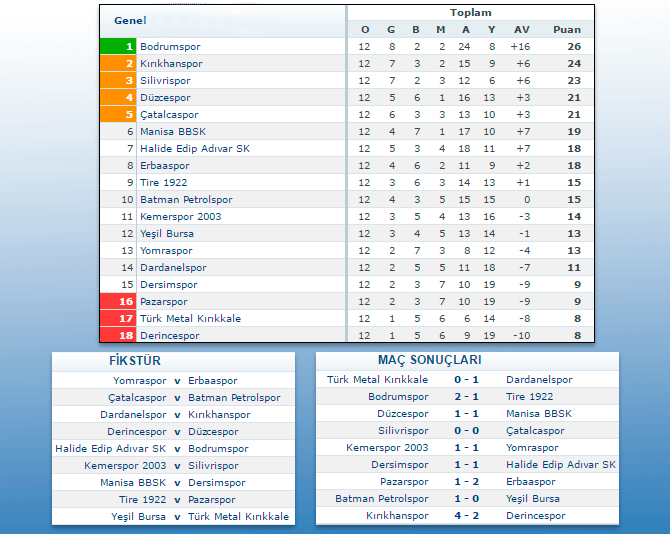Click red rank 16 relegation badge
Image resolution: width=670 pixels, height=534 pixels.
(x=117, y=302)
